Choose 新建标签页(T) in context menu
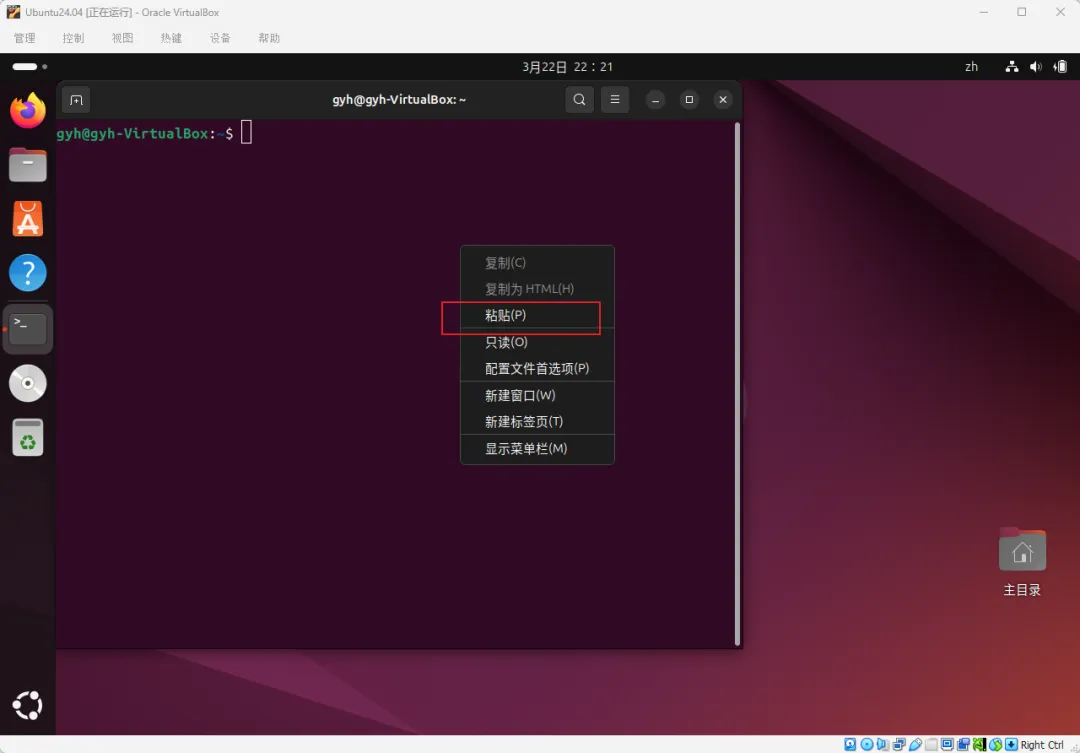This screenshot has height=753, width=1080. [537, 422]
